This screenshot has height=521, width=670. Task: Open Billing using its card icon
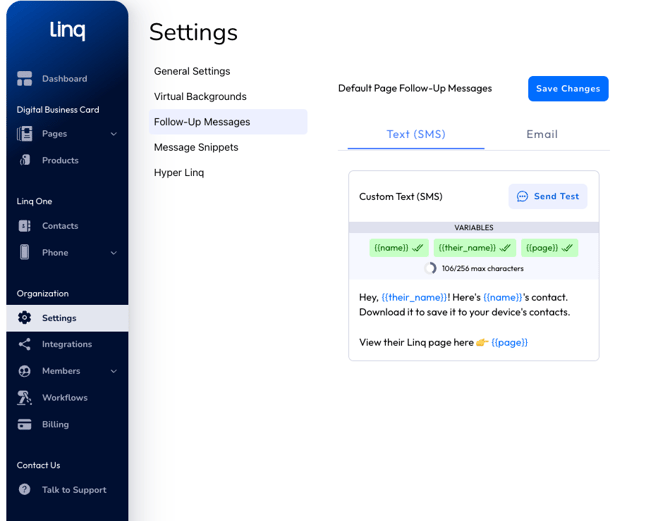point(25,424)
